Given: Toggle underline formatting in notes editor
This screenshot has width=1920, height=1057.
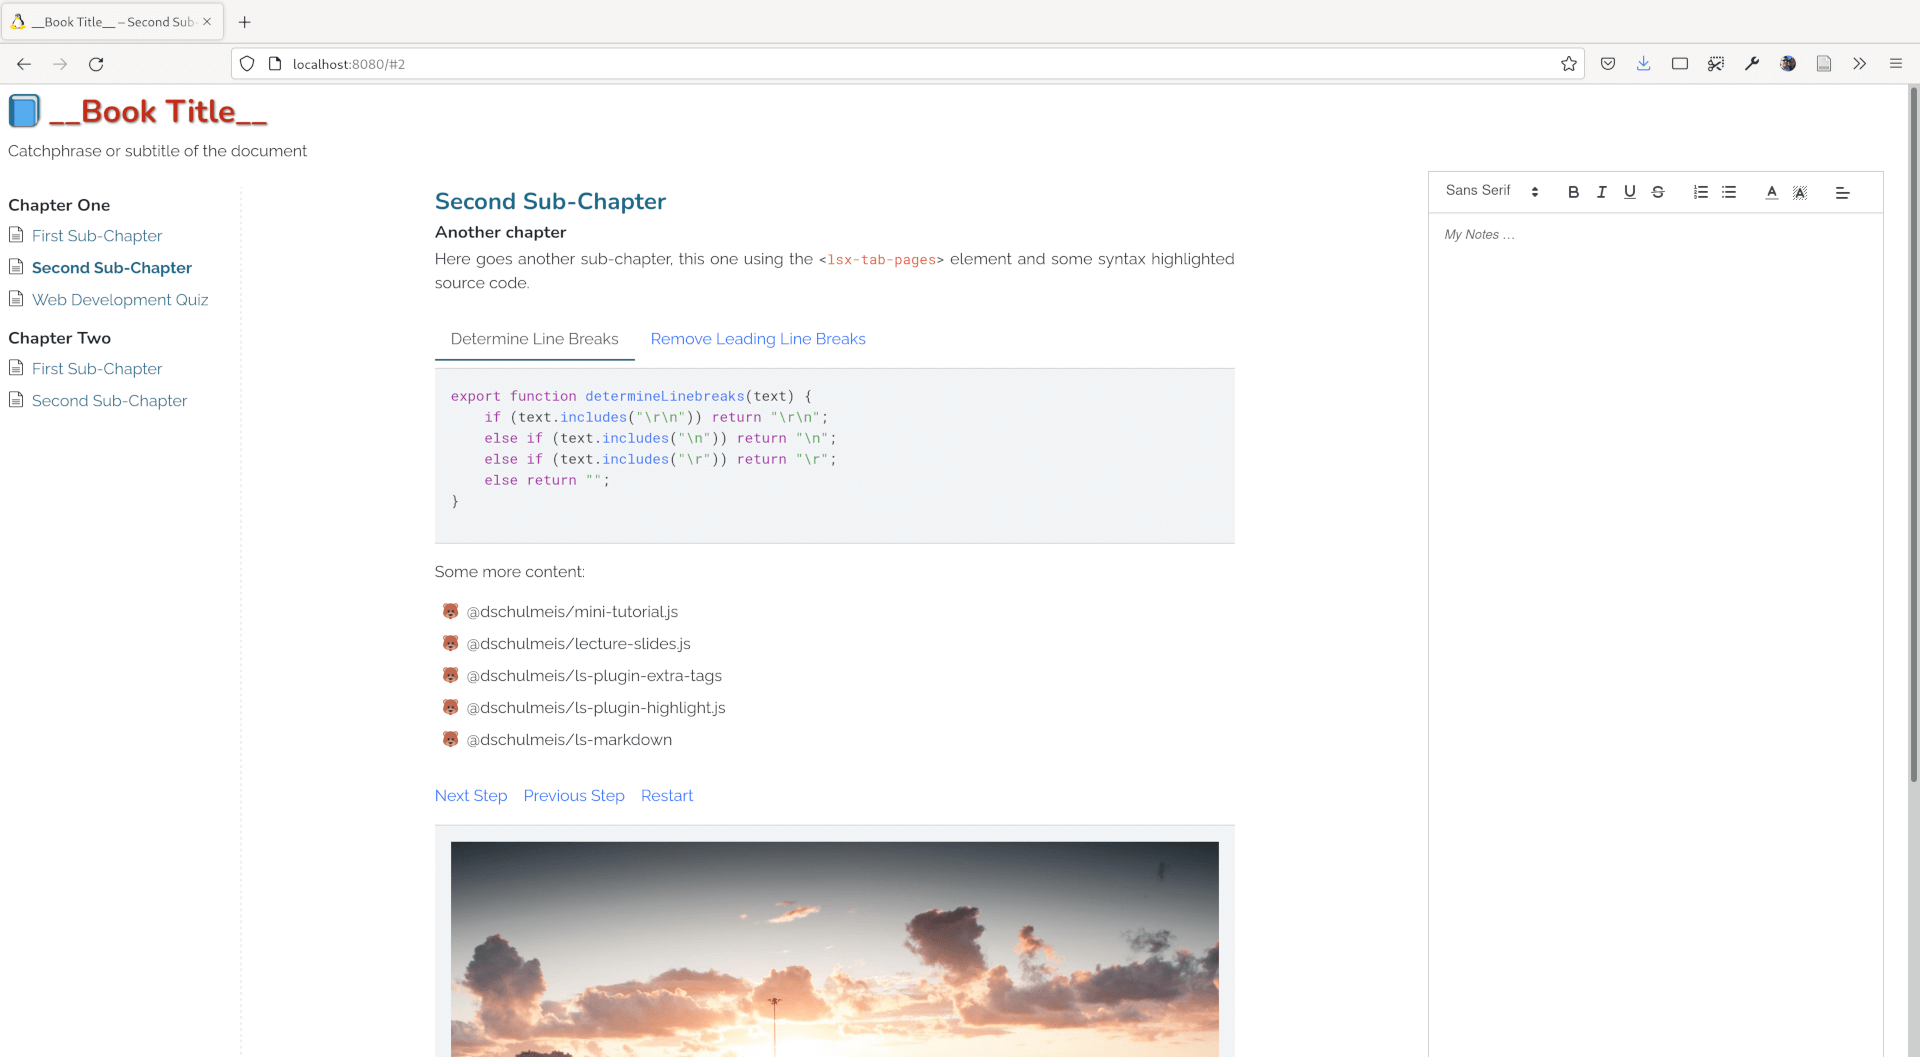Looking at the screenshot, I should (1629, 192).
